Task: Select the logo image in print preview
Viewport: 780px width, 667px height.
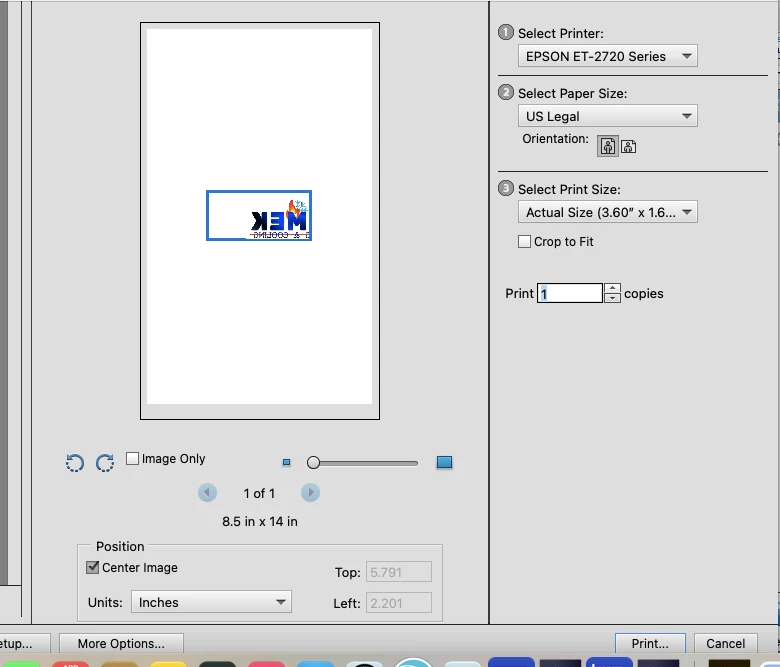Action: pyautogui.click(x=259, y=215)
